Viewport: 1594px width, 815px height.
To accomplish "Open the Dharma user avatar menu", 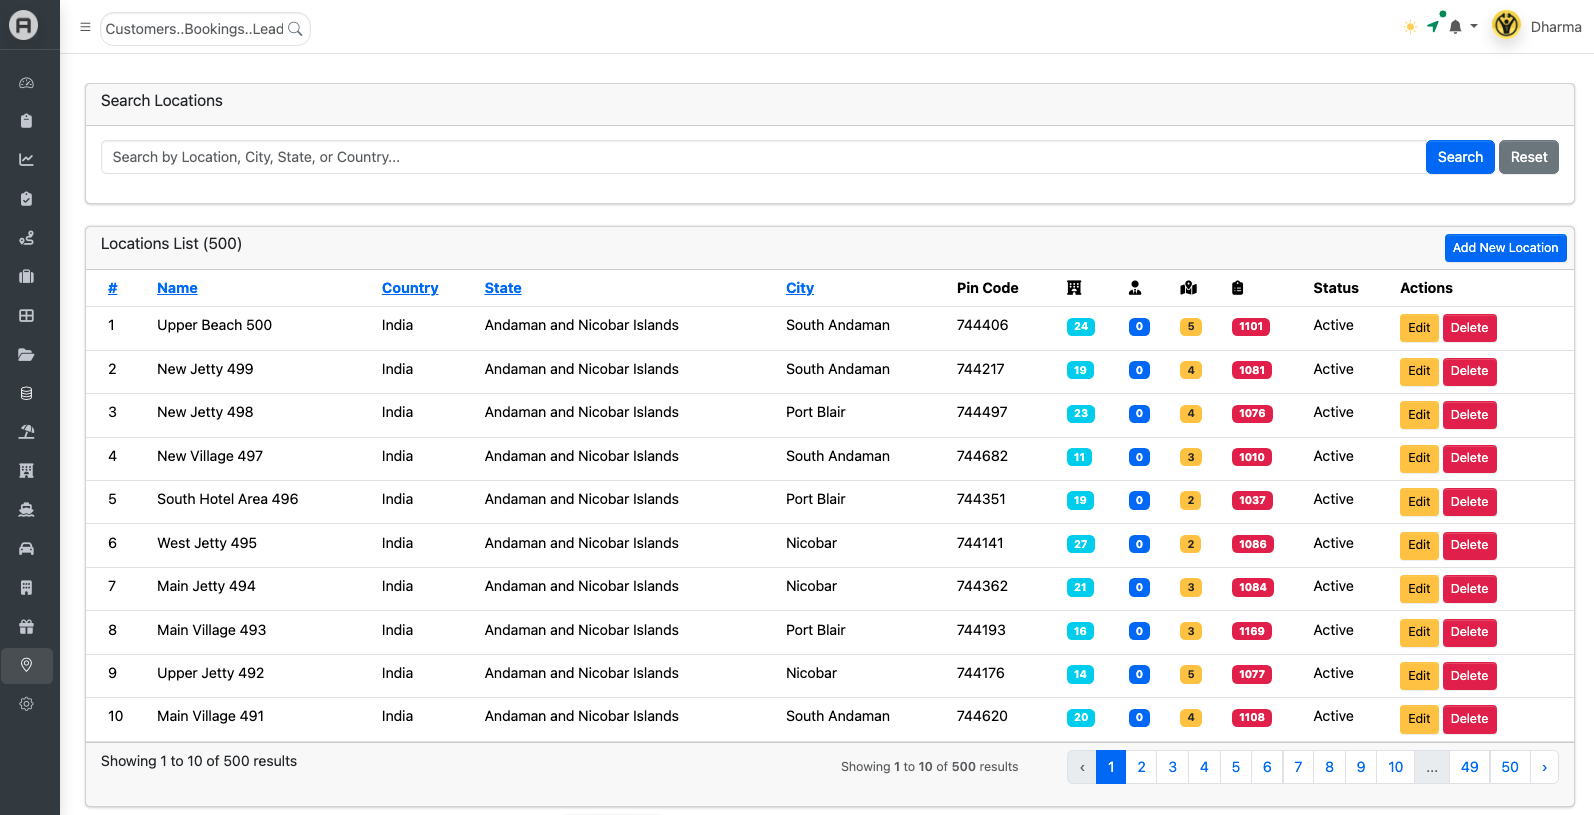I will (1507, 25).
